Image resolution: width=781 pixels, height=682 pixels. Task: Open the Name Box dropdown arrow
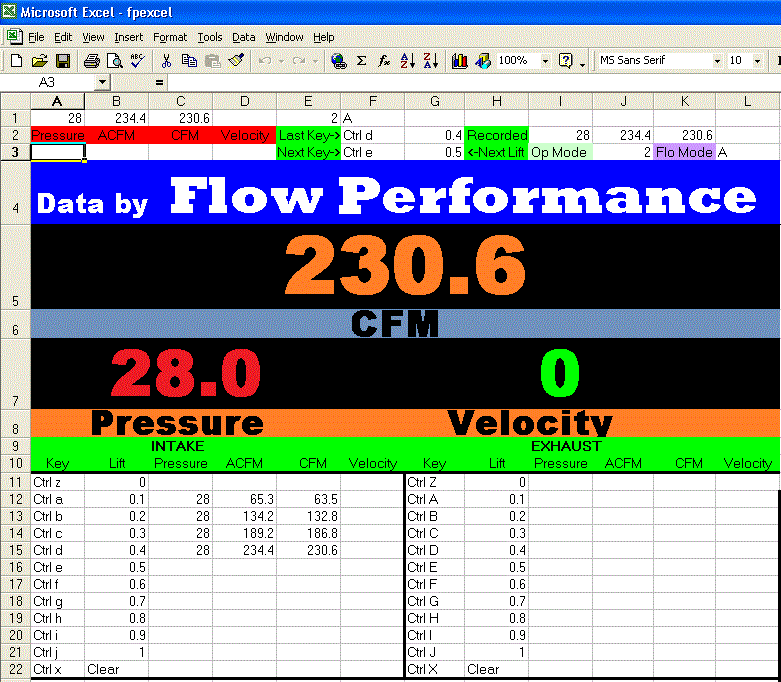[x=102, y=82]
